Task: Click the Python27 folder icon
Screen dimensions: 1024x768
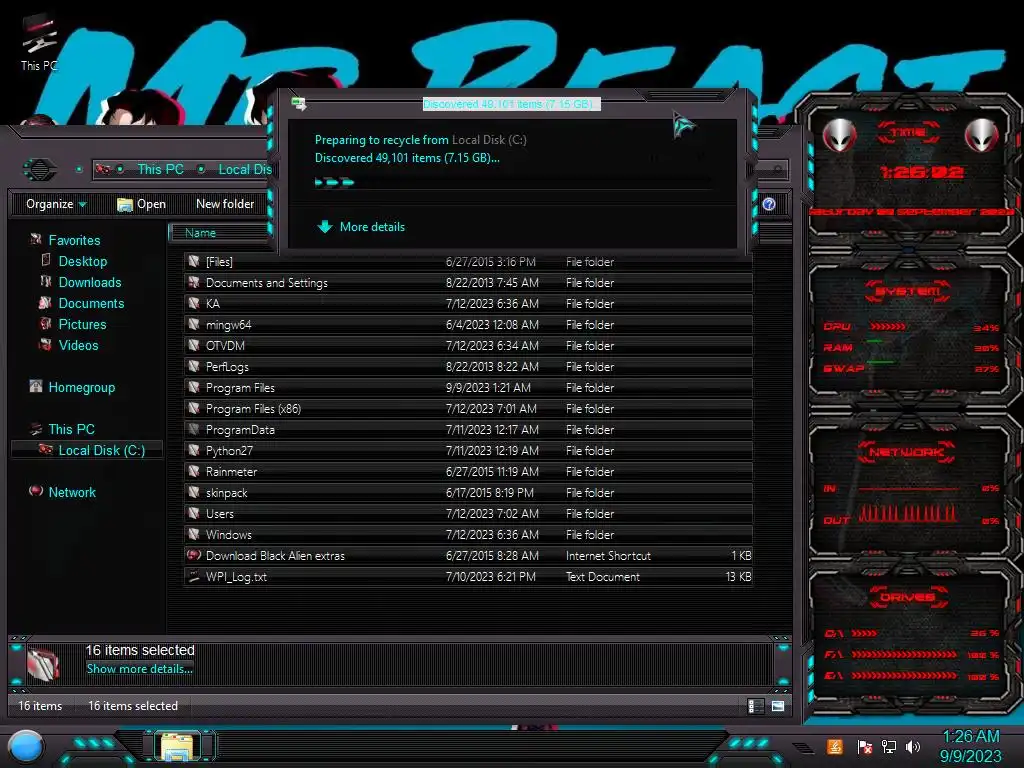Action: (194, 450)
